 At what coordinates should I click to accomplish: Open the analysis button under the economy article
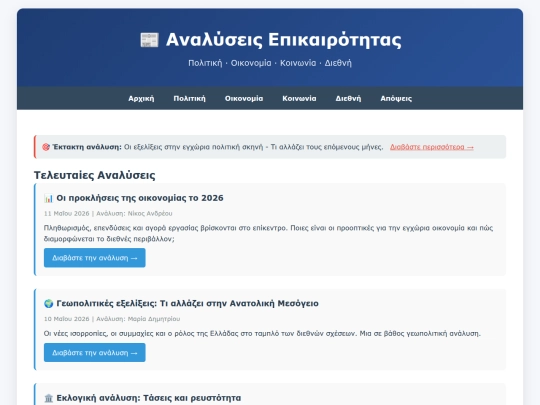(x=95, y=258)
